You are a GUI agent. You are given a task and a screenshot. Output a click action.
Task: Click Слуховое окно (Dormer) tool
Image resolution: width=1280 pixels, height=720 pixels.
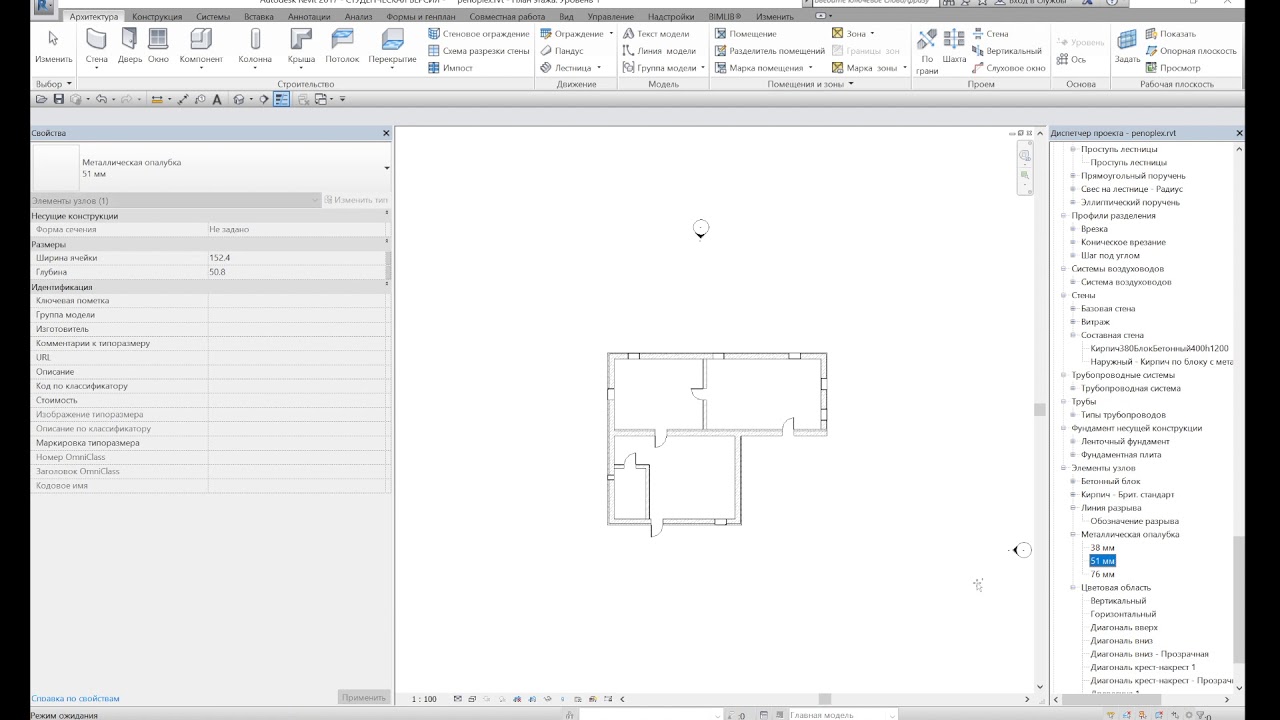tap(1009, 68)
